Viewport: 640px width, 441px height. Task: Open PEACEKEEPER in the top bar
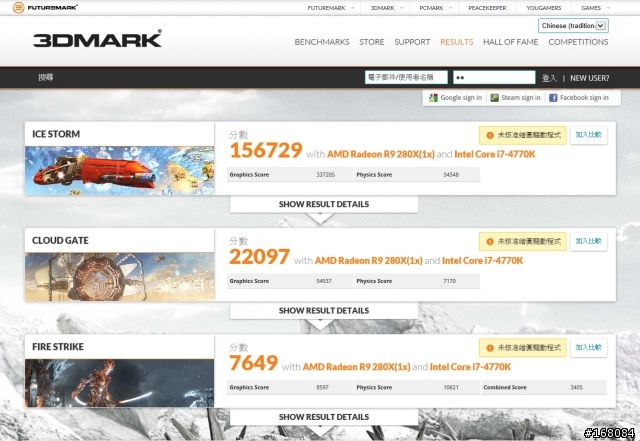pyautogui.click(x=487, y=8)
